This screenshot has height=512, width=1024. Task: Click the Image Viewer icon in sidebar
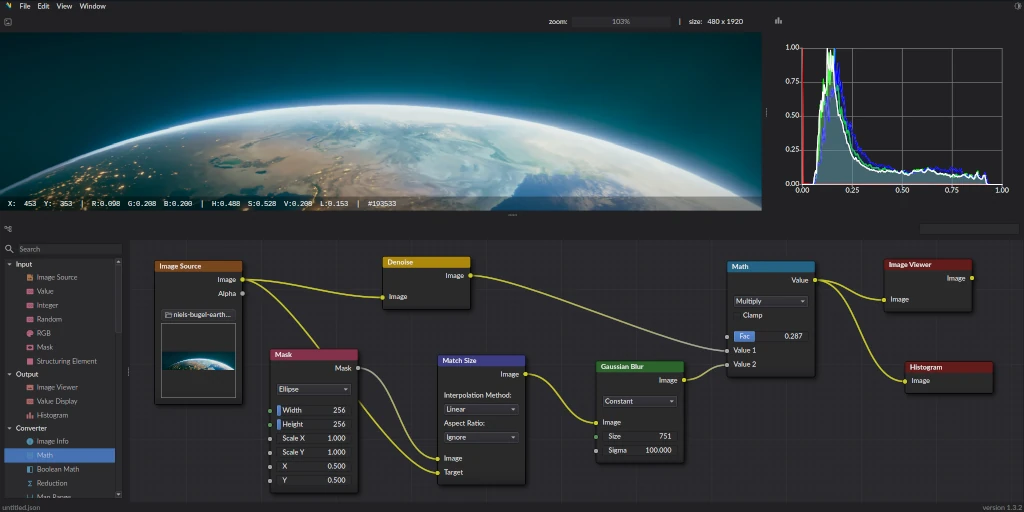pos(30,387)
